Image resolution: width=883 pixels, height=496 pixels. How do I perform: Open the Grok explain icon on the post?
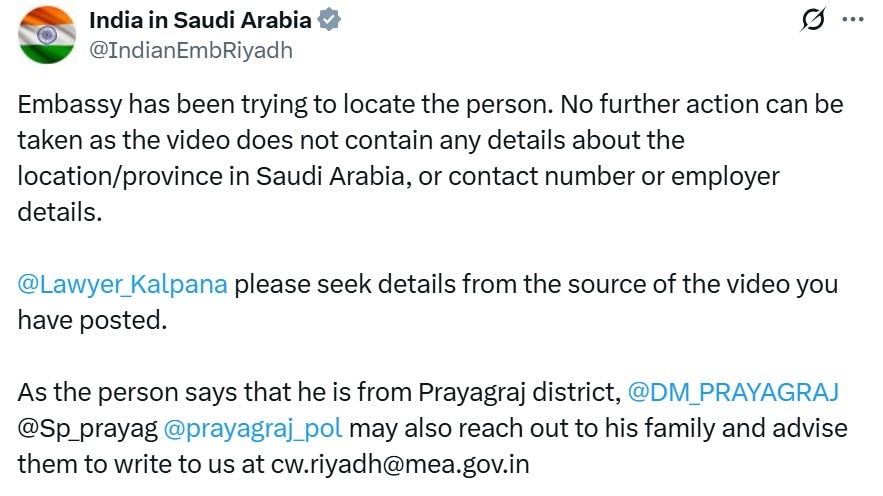814,20
